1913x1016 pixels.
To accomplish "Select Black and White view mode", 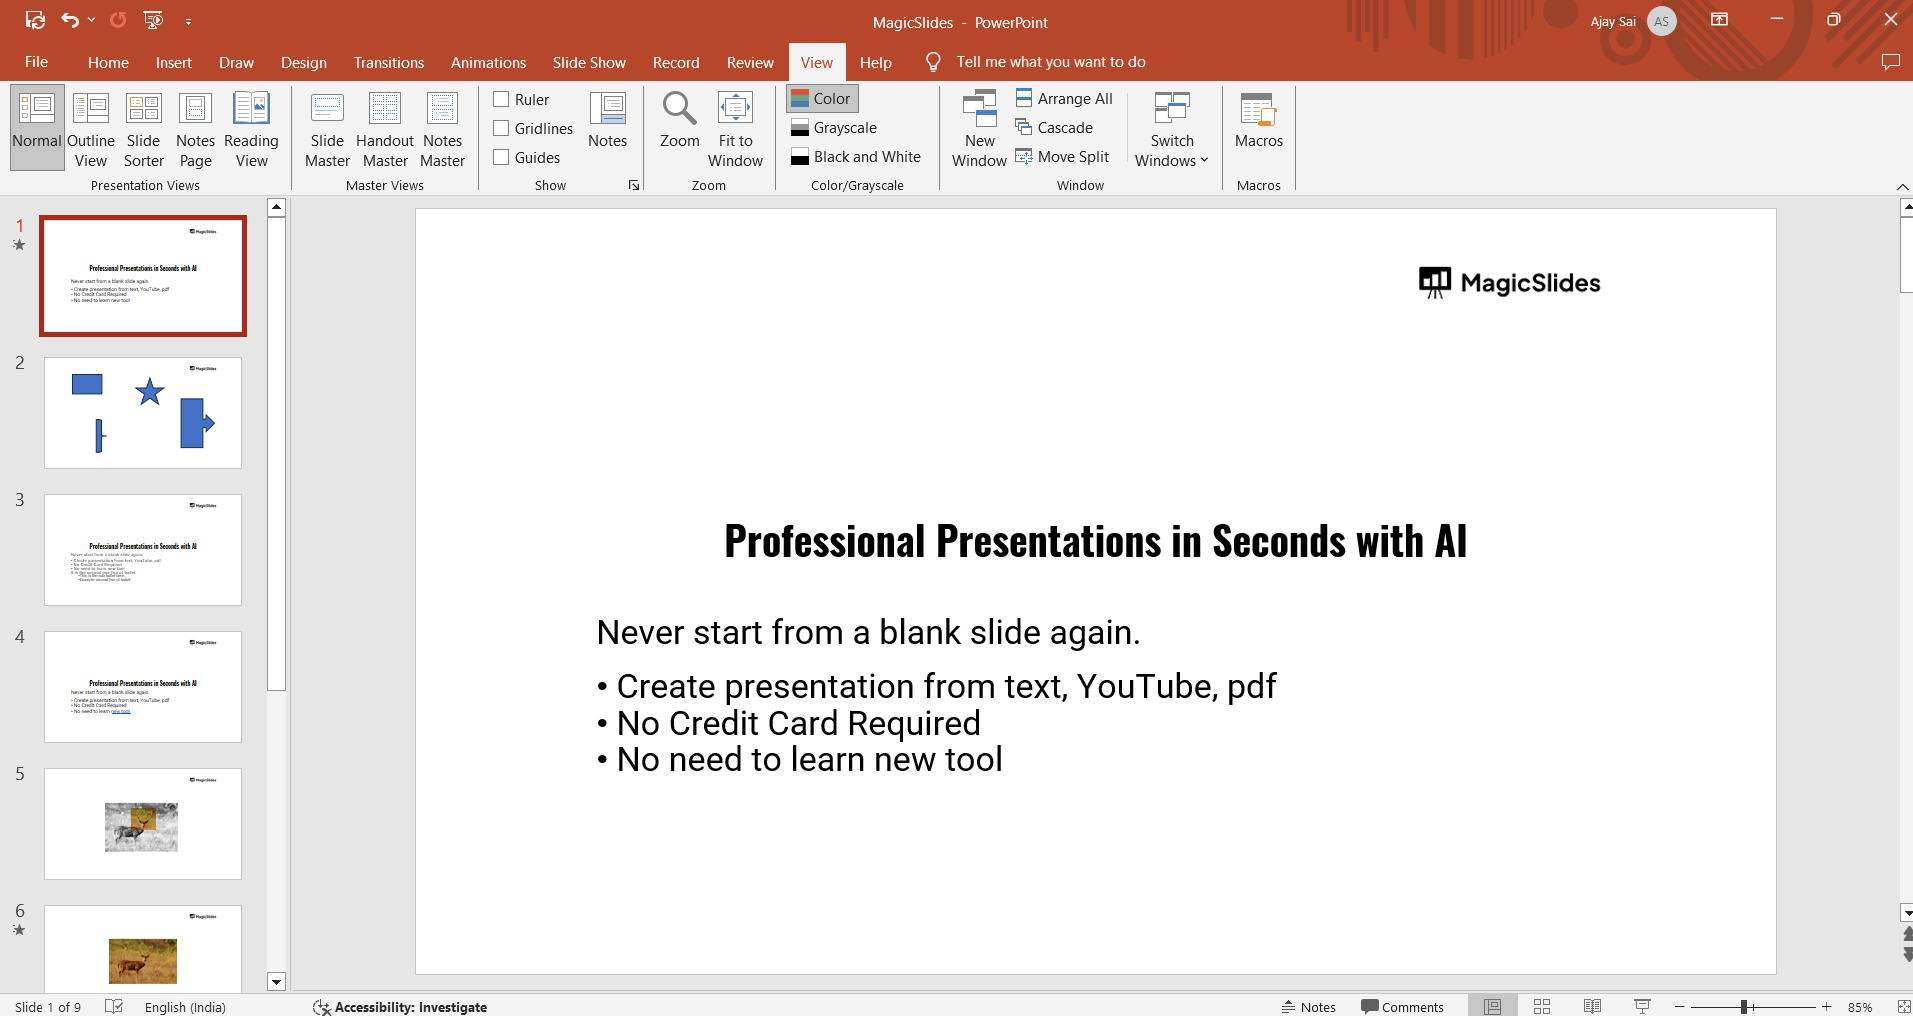I will tap(856, 157).
